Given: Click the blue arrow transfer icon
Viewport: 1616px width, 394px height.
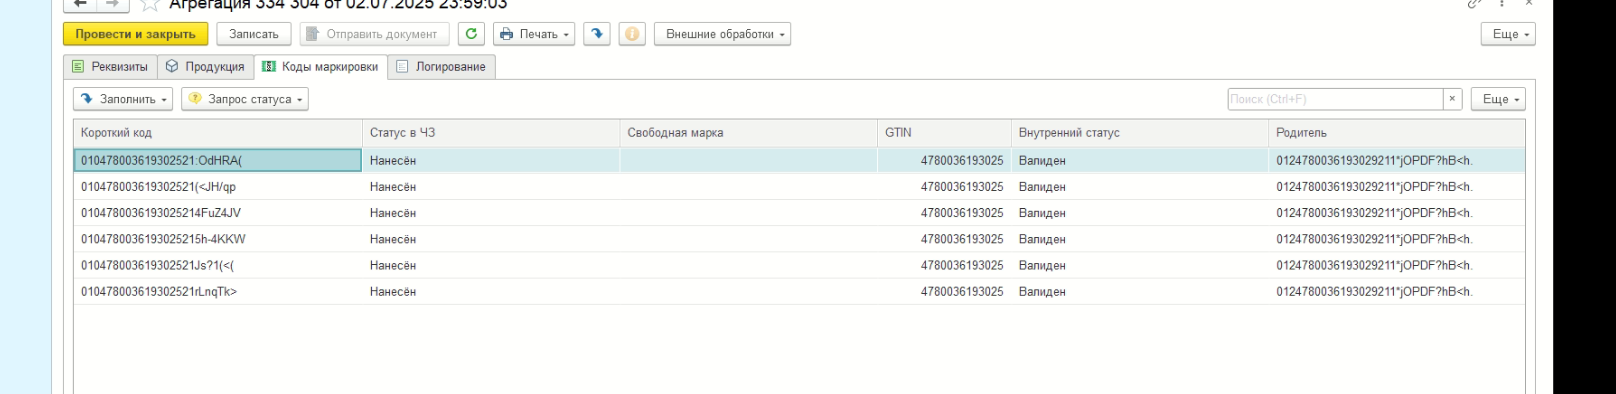Looking at the screenshot, I should click(597, 34).
